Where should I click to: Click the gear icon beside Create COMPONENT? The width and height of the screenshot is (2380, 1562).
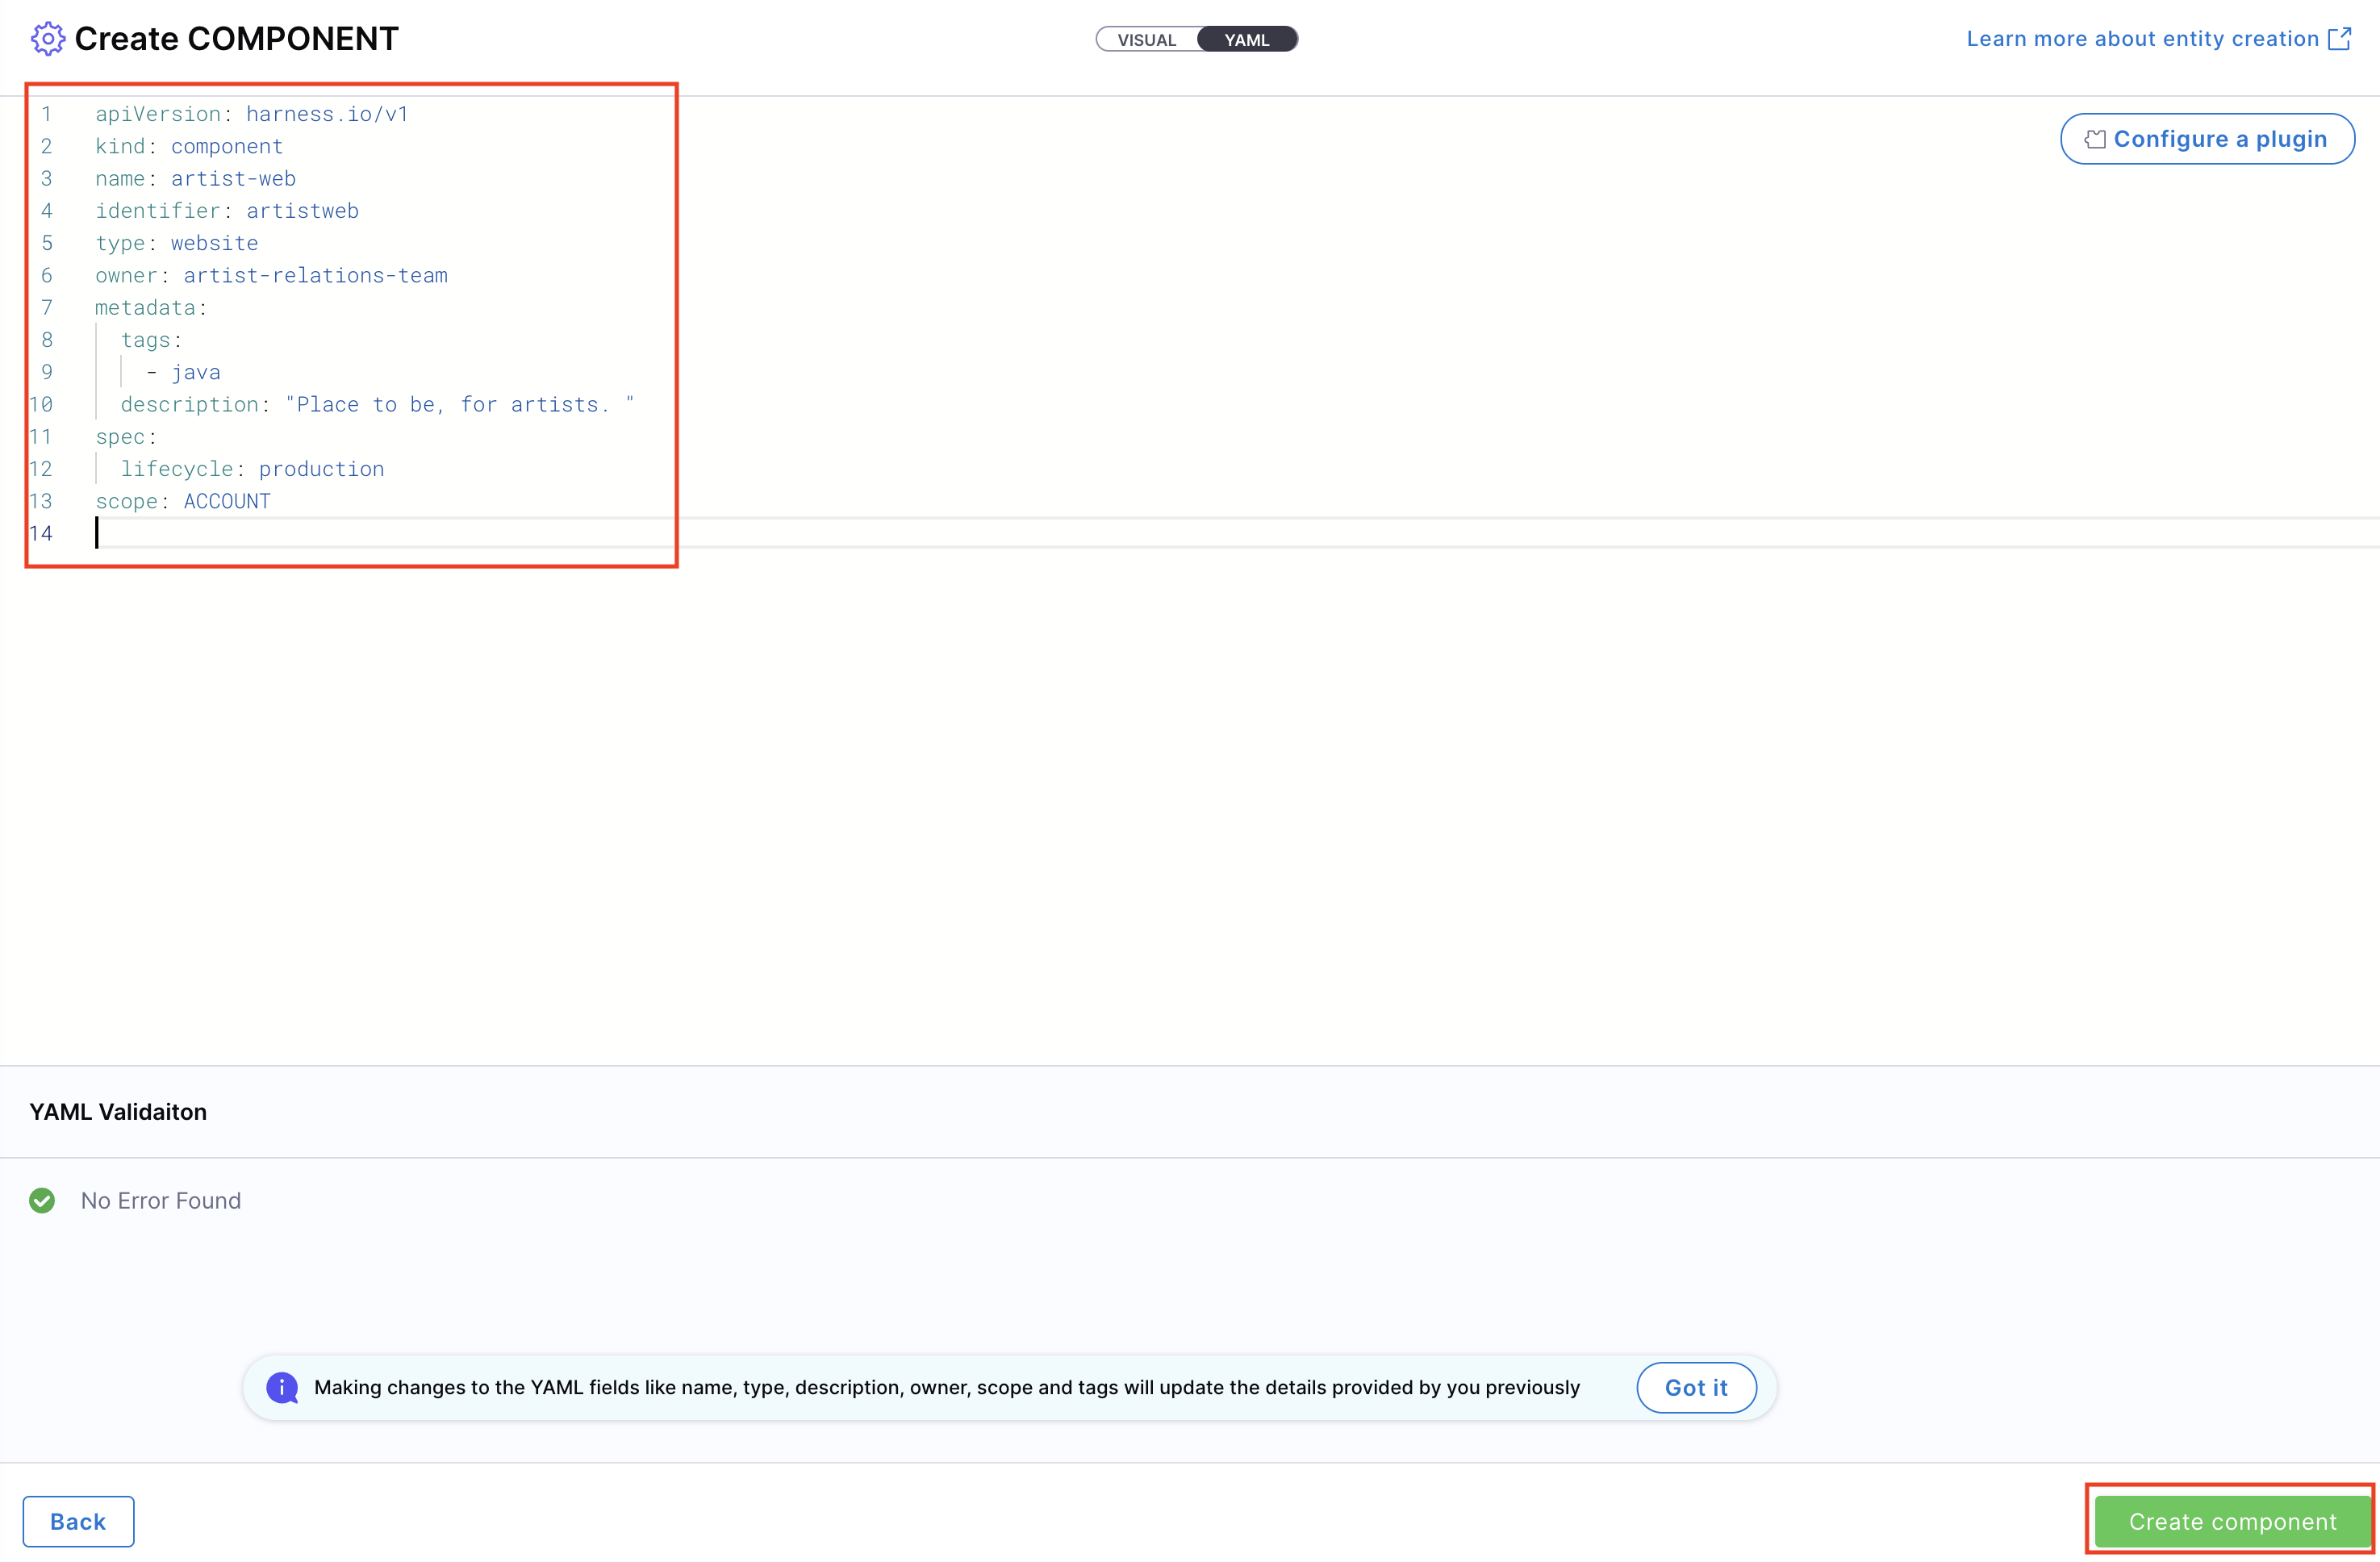[47, 39]
